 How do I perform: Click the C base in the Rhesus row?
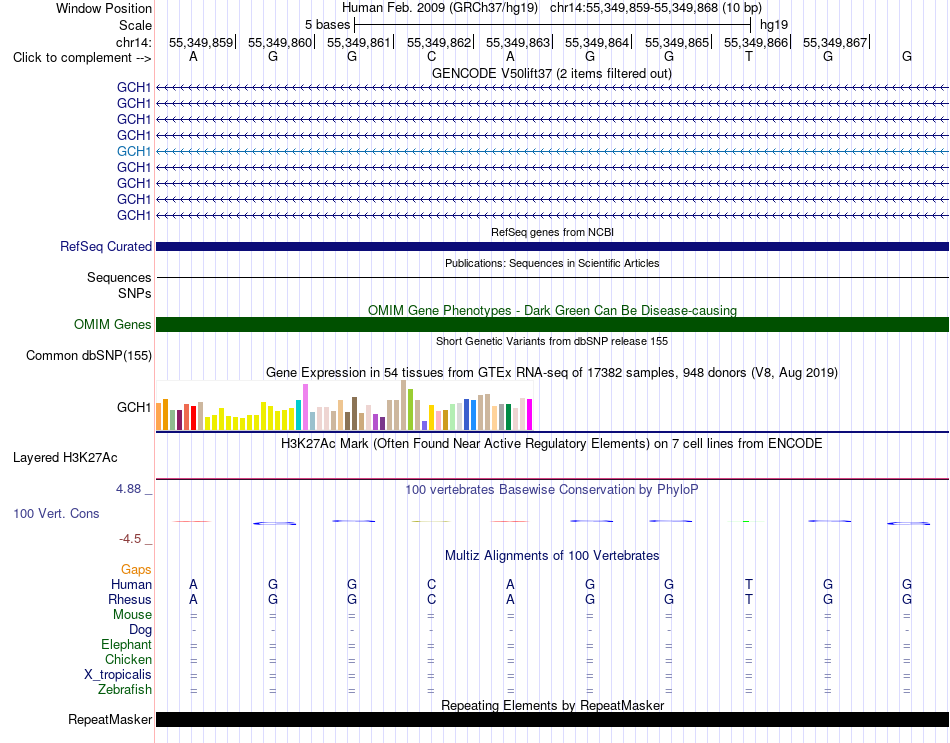click(x=431, y=599)
